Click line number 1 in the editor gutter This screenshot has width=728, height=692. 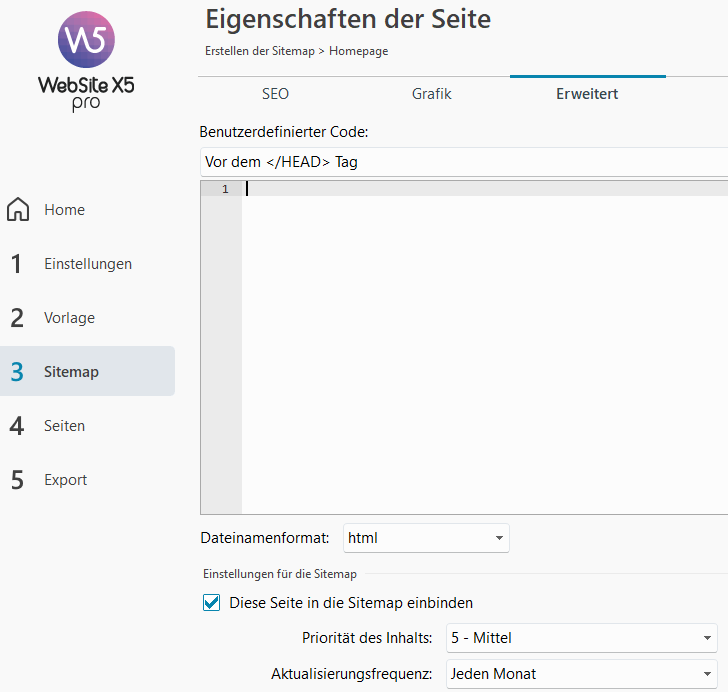pos(225,189)
